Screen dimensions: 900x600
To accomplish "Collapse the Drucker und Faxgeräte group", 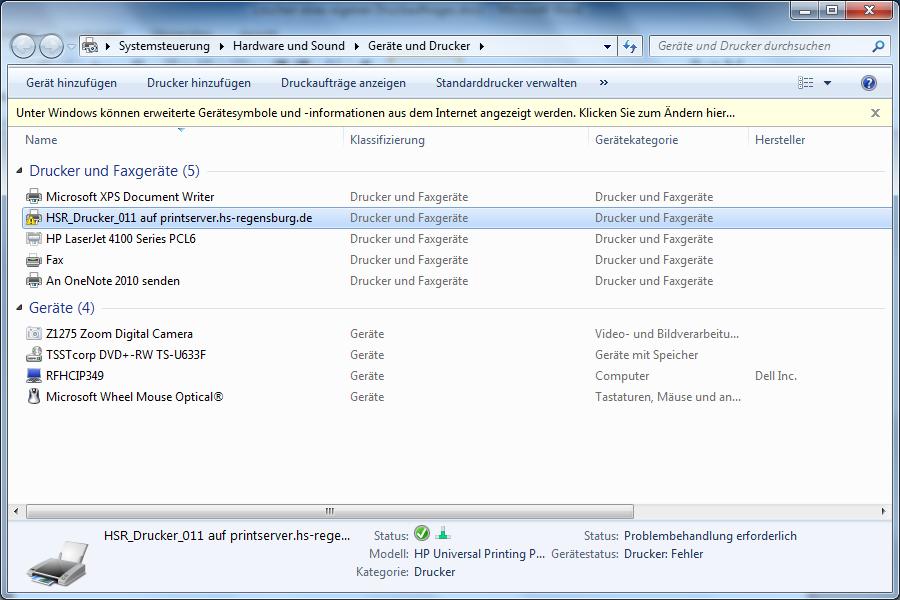I will point(20,171).
